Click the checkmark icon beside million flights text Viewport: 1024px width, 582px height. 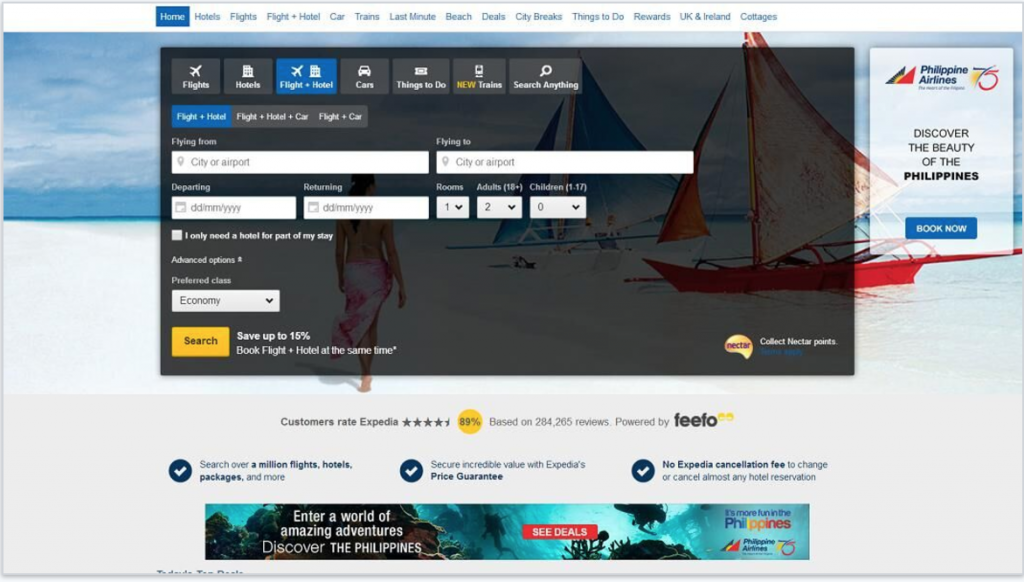point(180,470)
